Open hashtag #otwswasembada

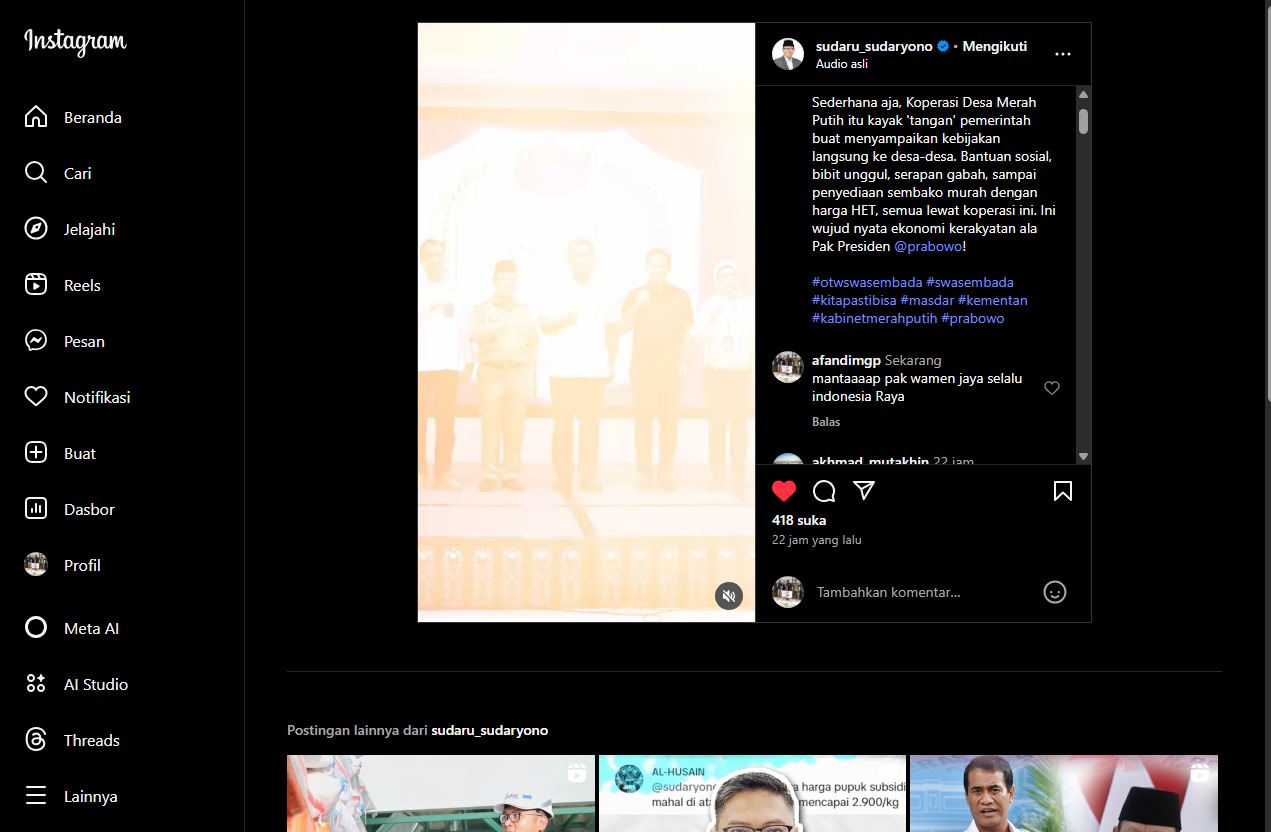[x=867, y=282]
